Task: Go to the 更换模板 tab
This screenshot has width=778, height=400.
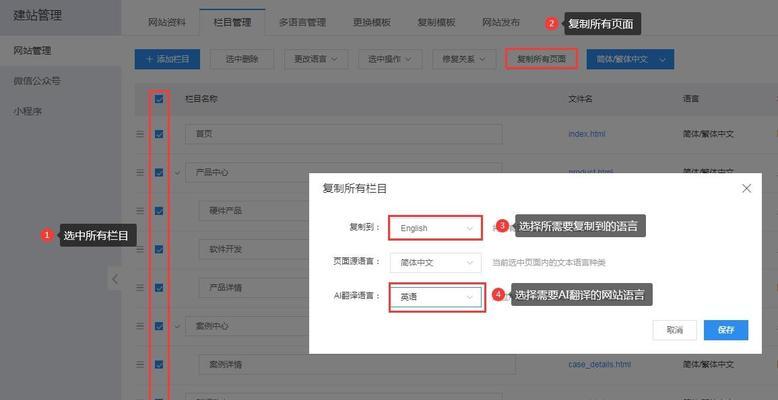Action: tap(372, 22)
